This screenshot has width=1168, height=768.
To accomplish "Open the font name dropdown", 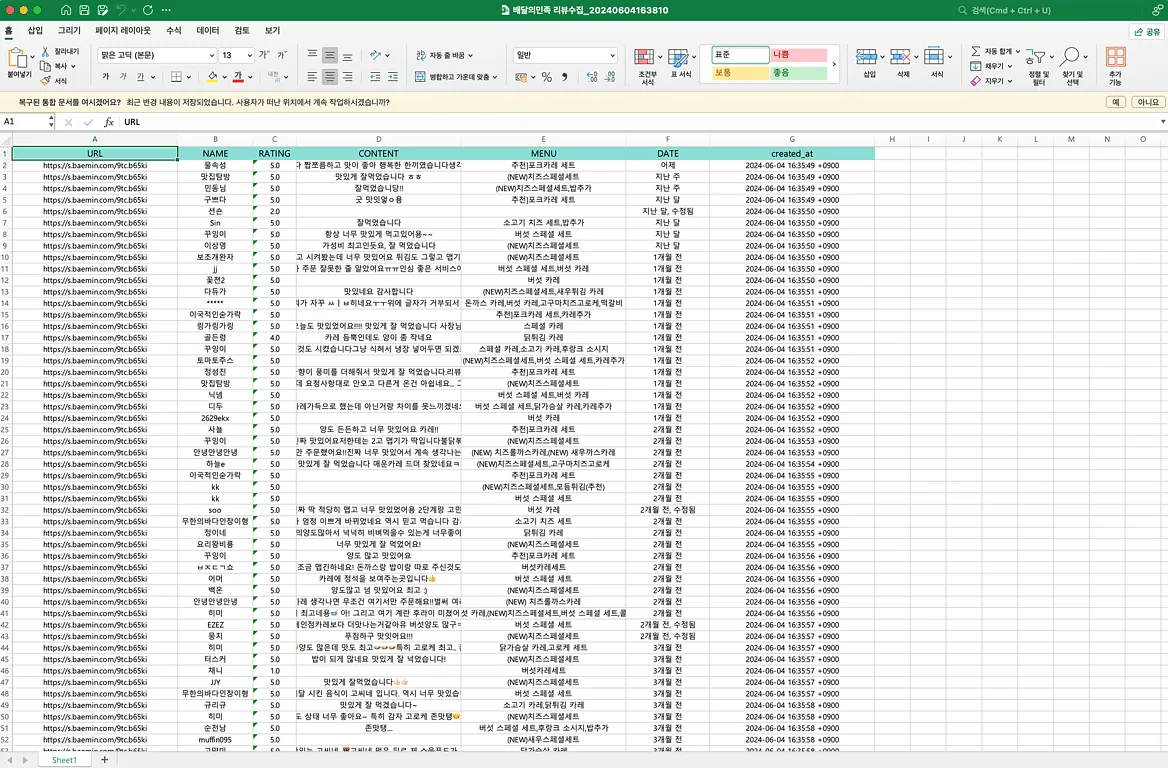I will click(x=210, y=56).
